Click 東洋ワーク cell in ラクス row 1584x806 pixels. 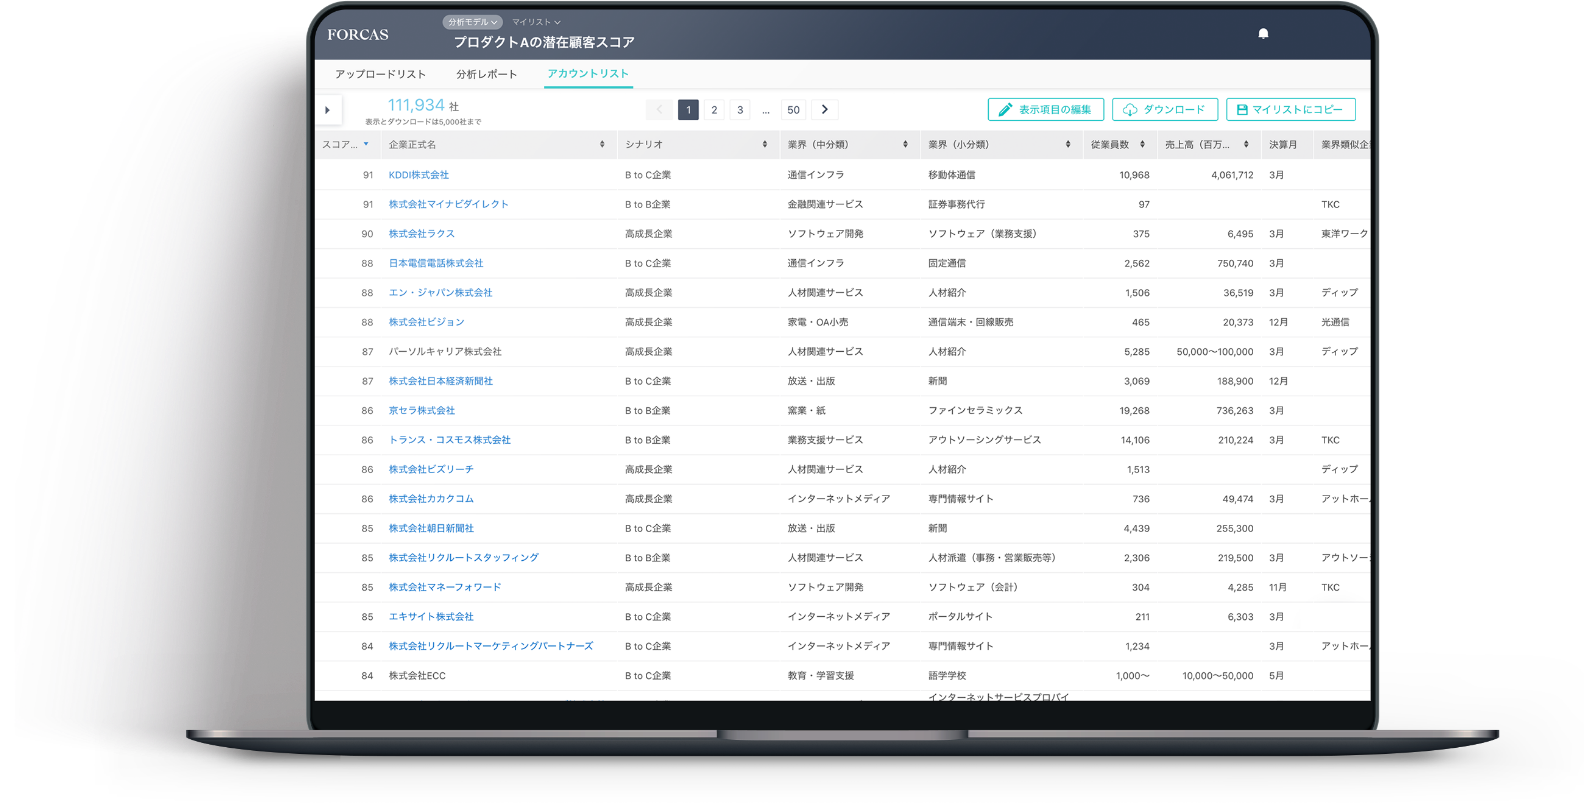[x=1344, y=234]
